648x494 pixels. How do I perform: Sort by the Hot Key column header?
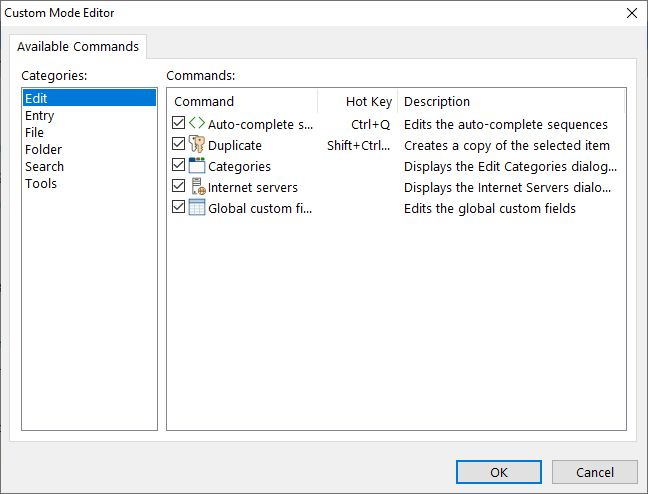pyautogui.click(x=357, y=101)
